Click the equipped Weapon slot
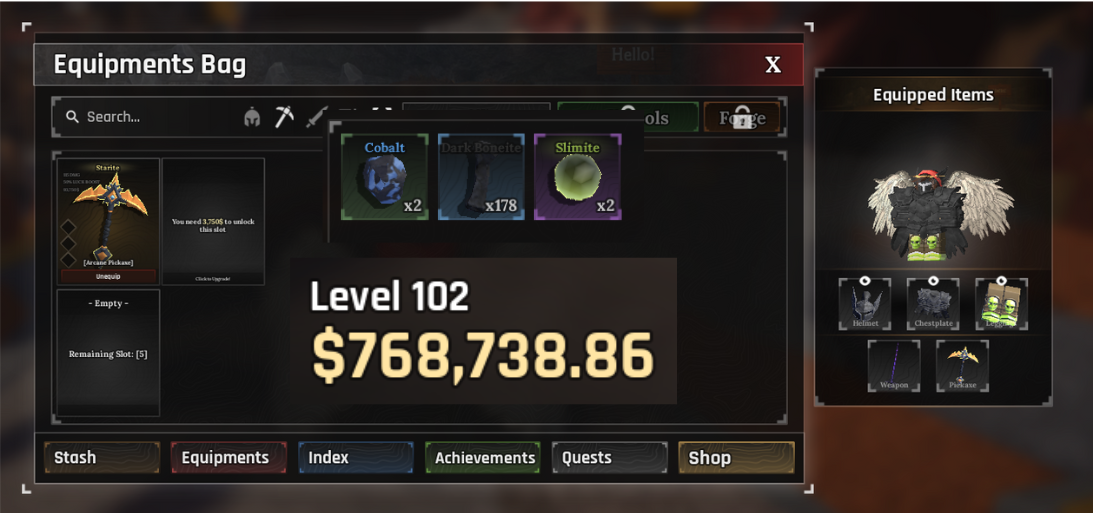The width and height of the screenshot is (1093, 513). click(x=894, y=366)
